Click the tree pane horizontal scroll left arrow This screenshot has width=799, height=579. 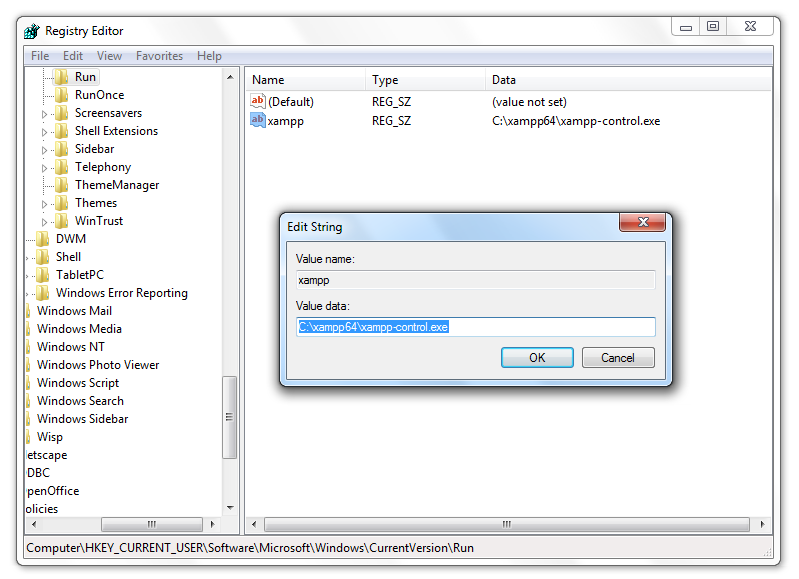[34, 524]
